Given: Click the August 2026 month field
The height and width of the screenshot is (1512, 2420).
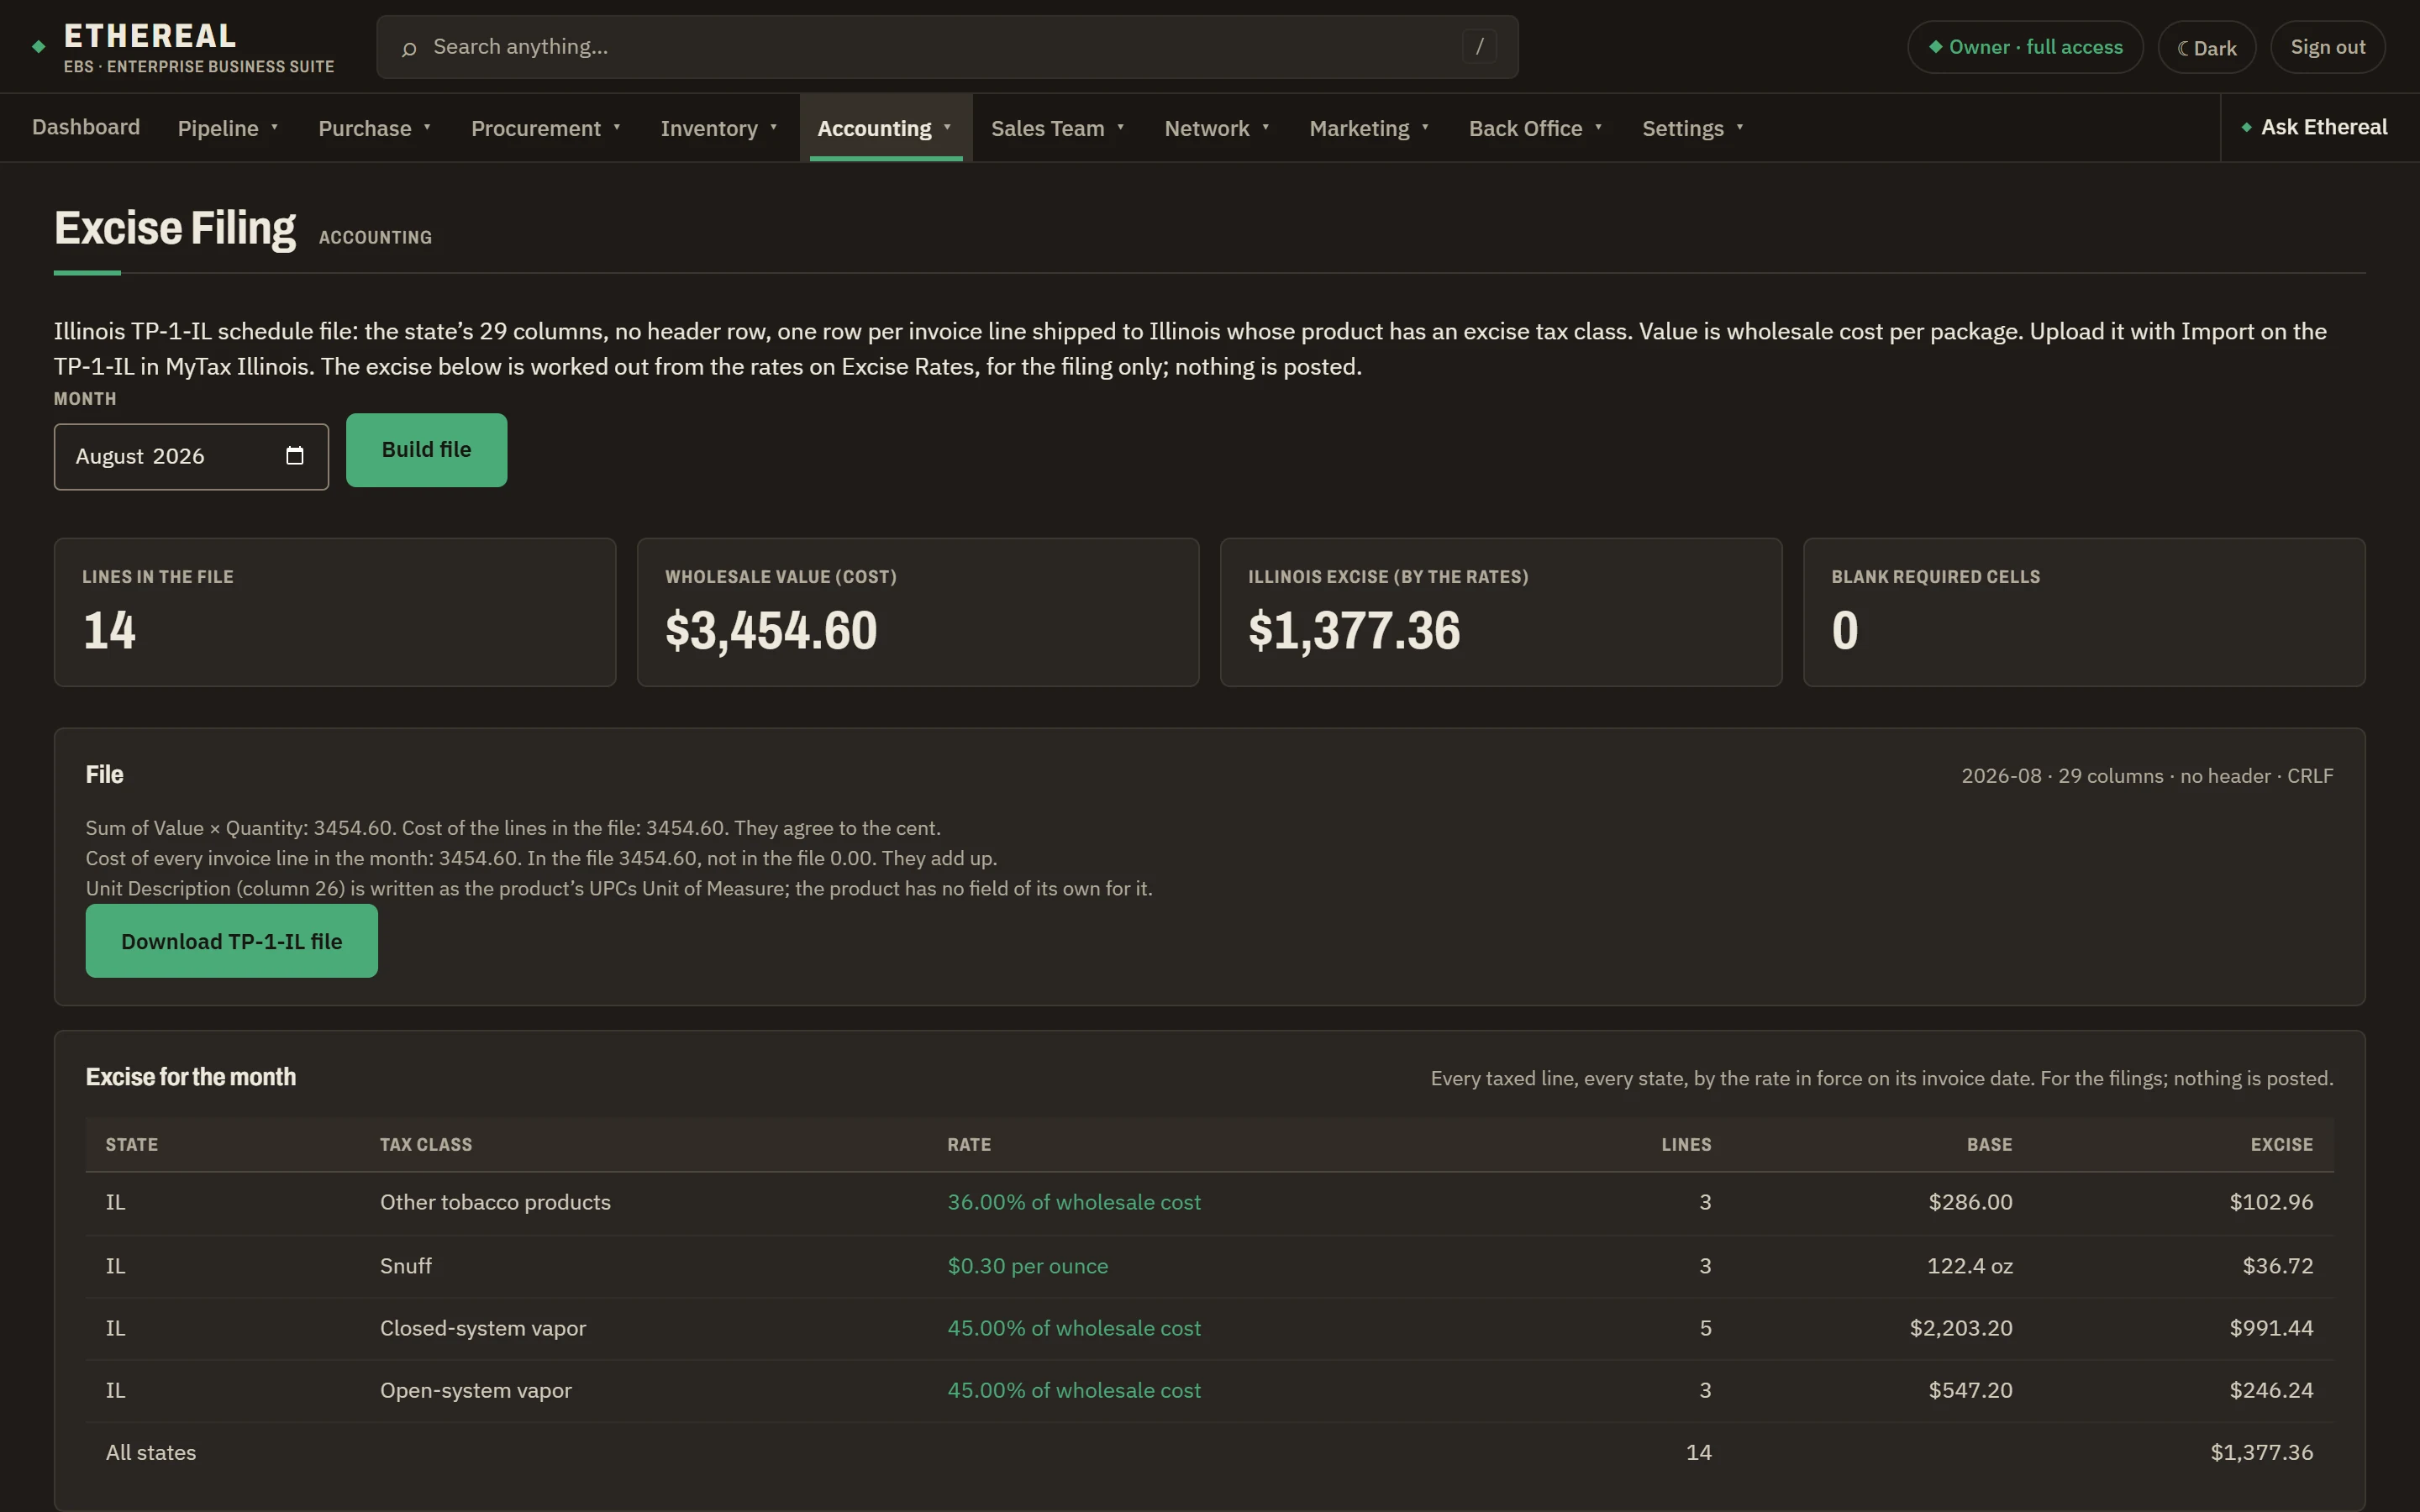Looking at the screenshot, I should (191, 456).
